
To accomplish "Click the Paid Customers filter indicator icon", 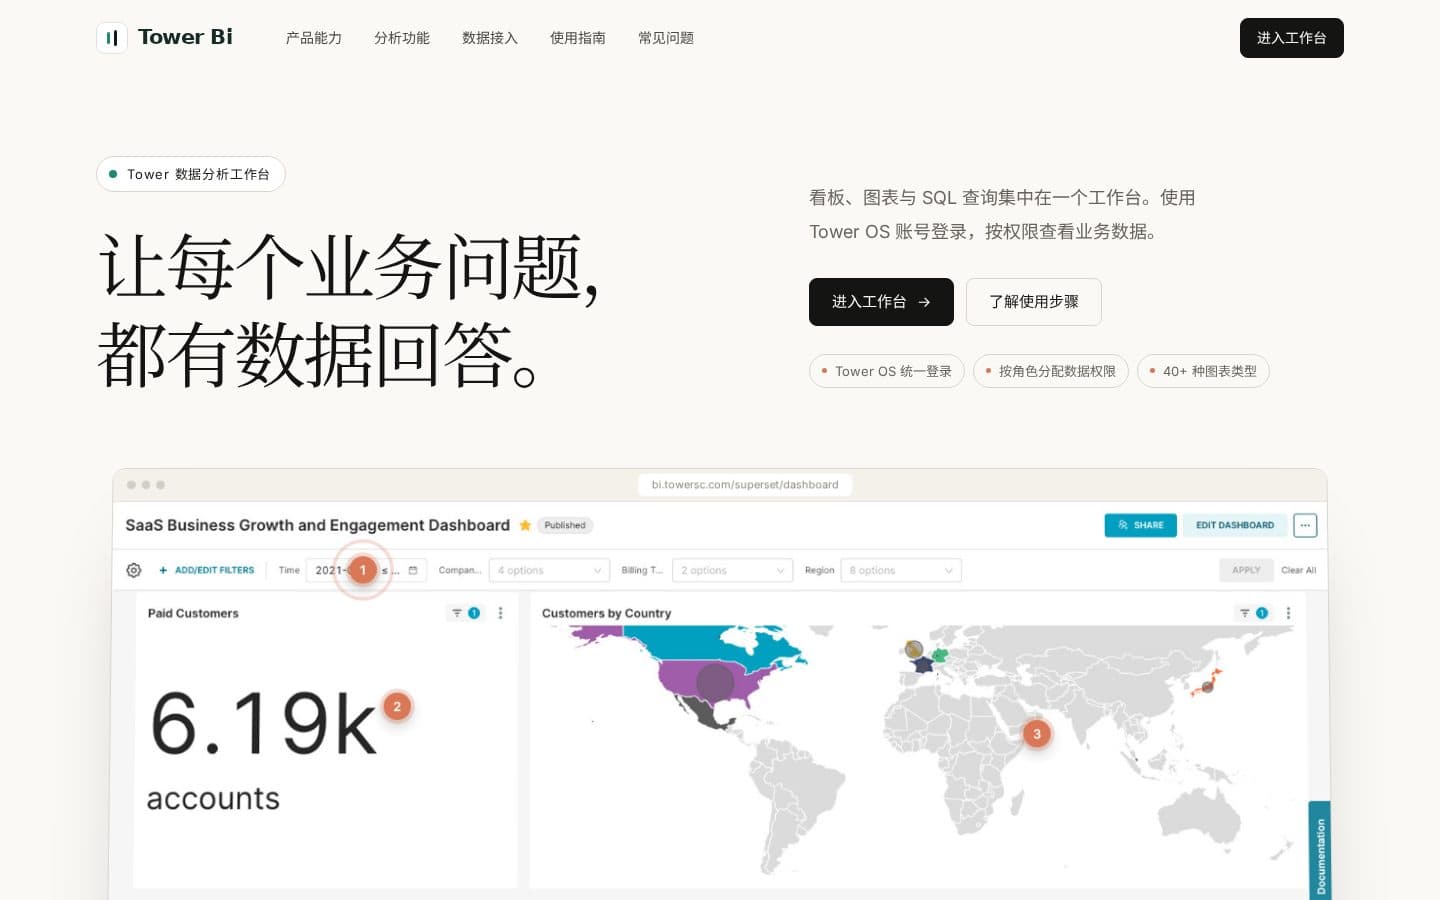I will (x=465, y=613).
